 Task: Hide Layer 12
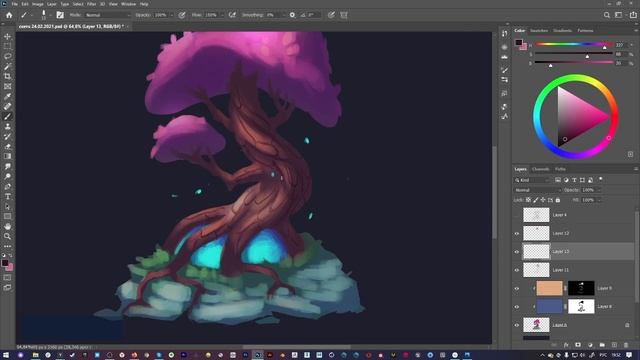pyautogui.click(x=517, y=233)
